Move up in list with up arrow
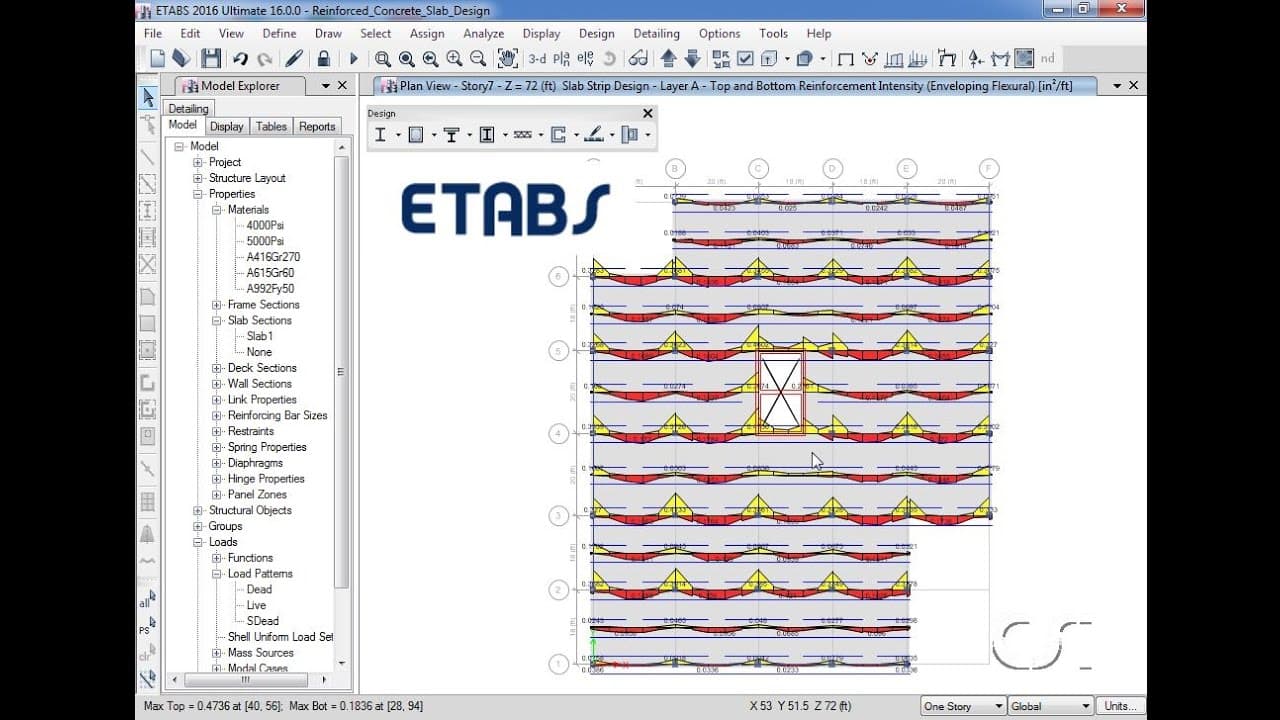Viewport: 1280px width, 720px height. click(668, 59)
